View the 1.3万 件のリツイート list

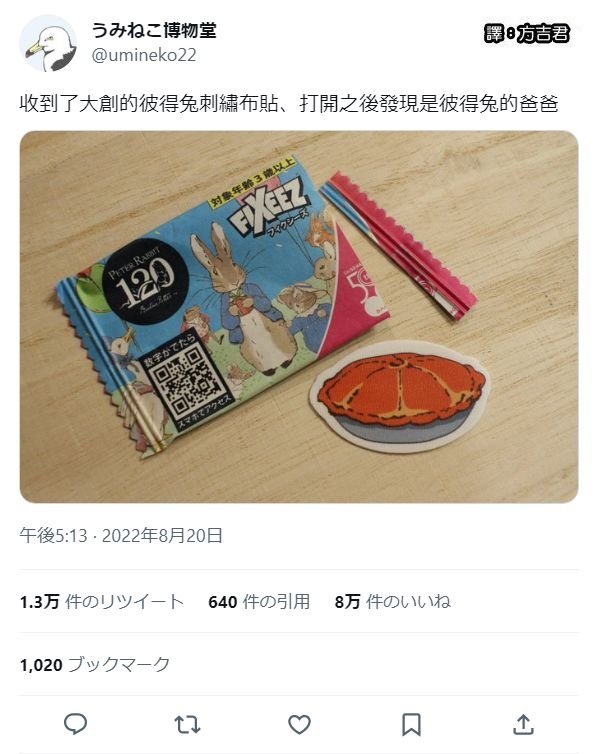pos(102,602)
